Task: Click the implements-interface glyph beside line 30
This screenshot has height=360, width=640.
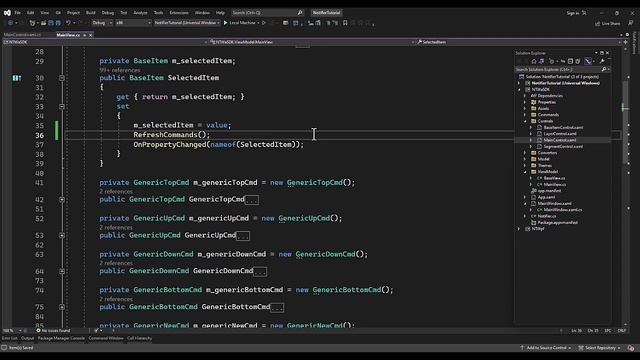Action: point(16,78)
